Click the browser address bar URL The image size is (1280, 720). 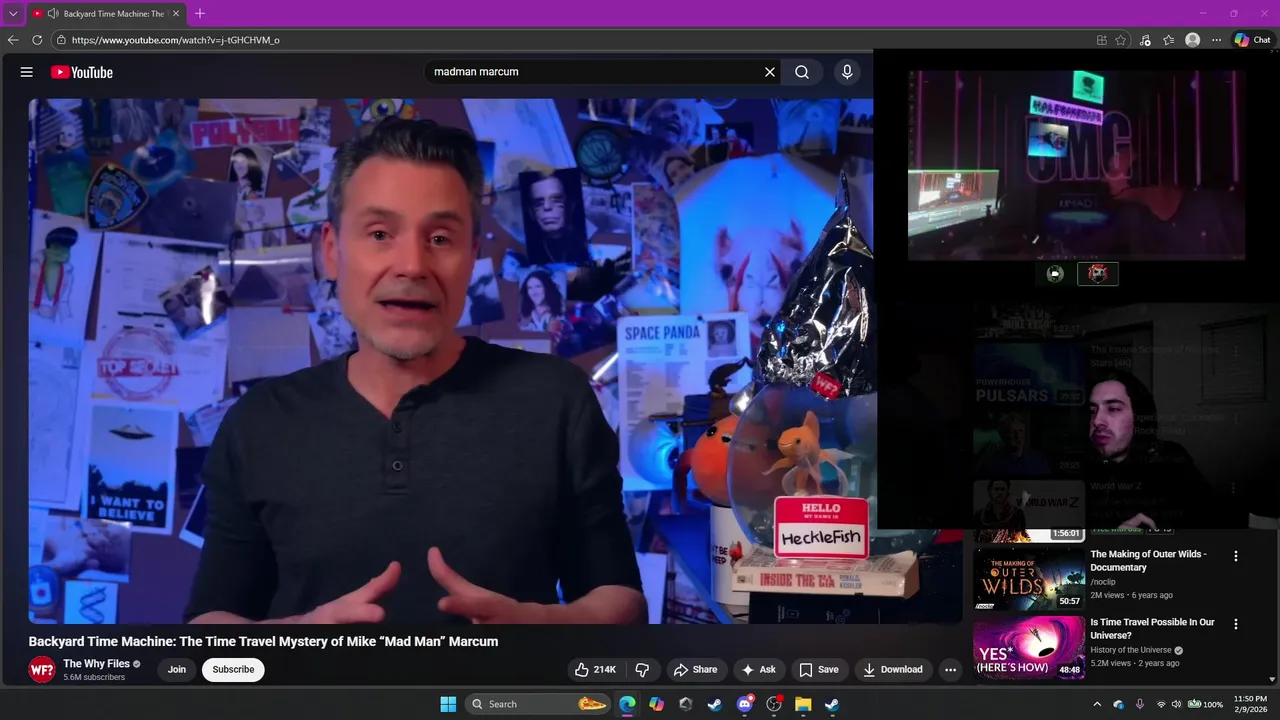point(176,40)
